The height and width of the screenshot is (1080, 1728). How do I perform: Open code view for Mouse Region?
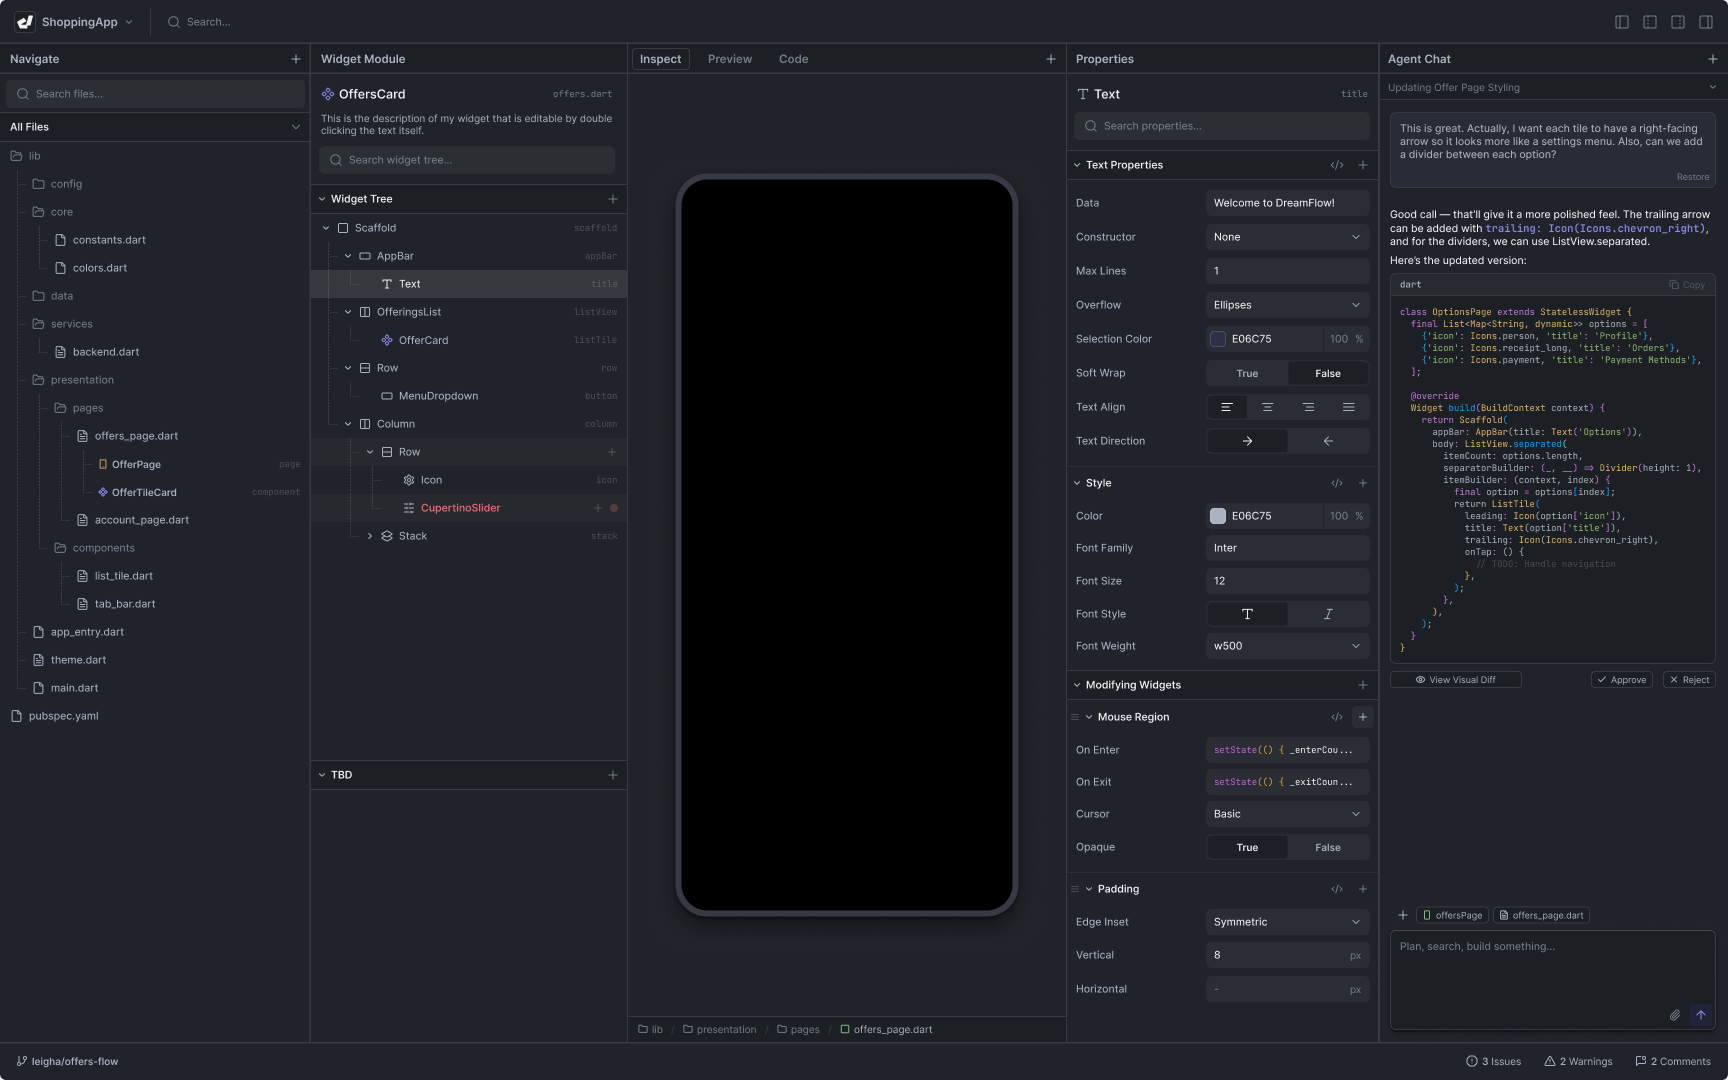[x=1337, y=717]
